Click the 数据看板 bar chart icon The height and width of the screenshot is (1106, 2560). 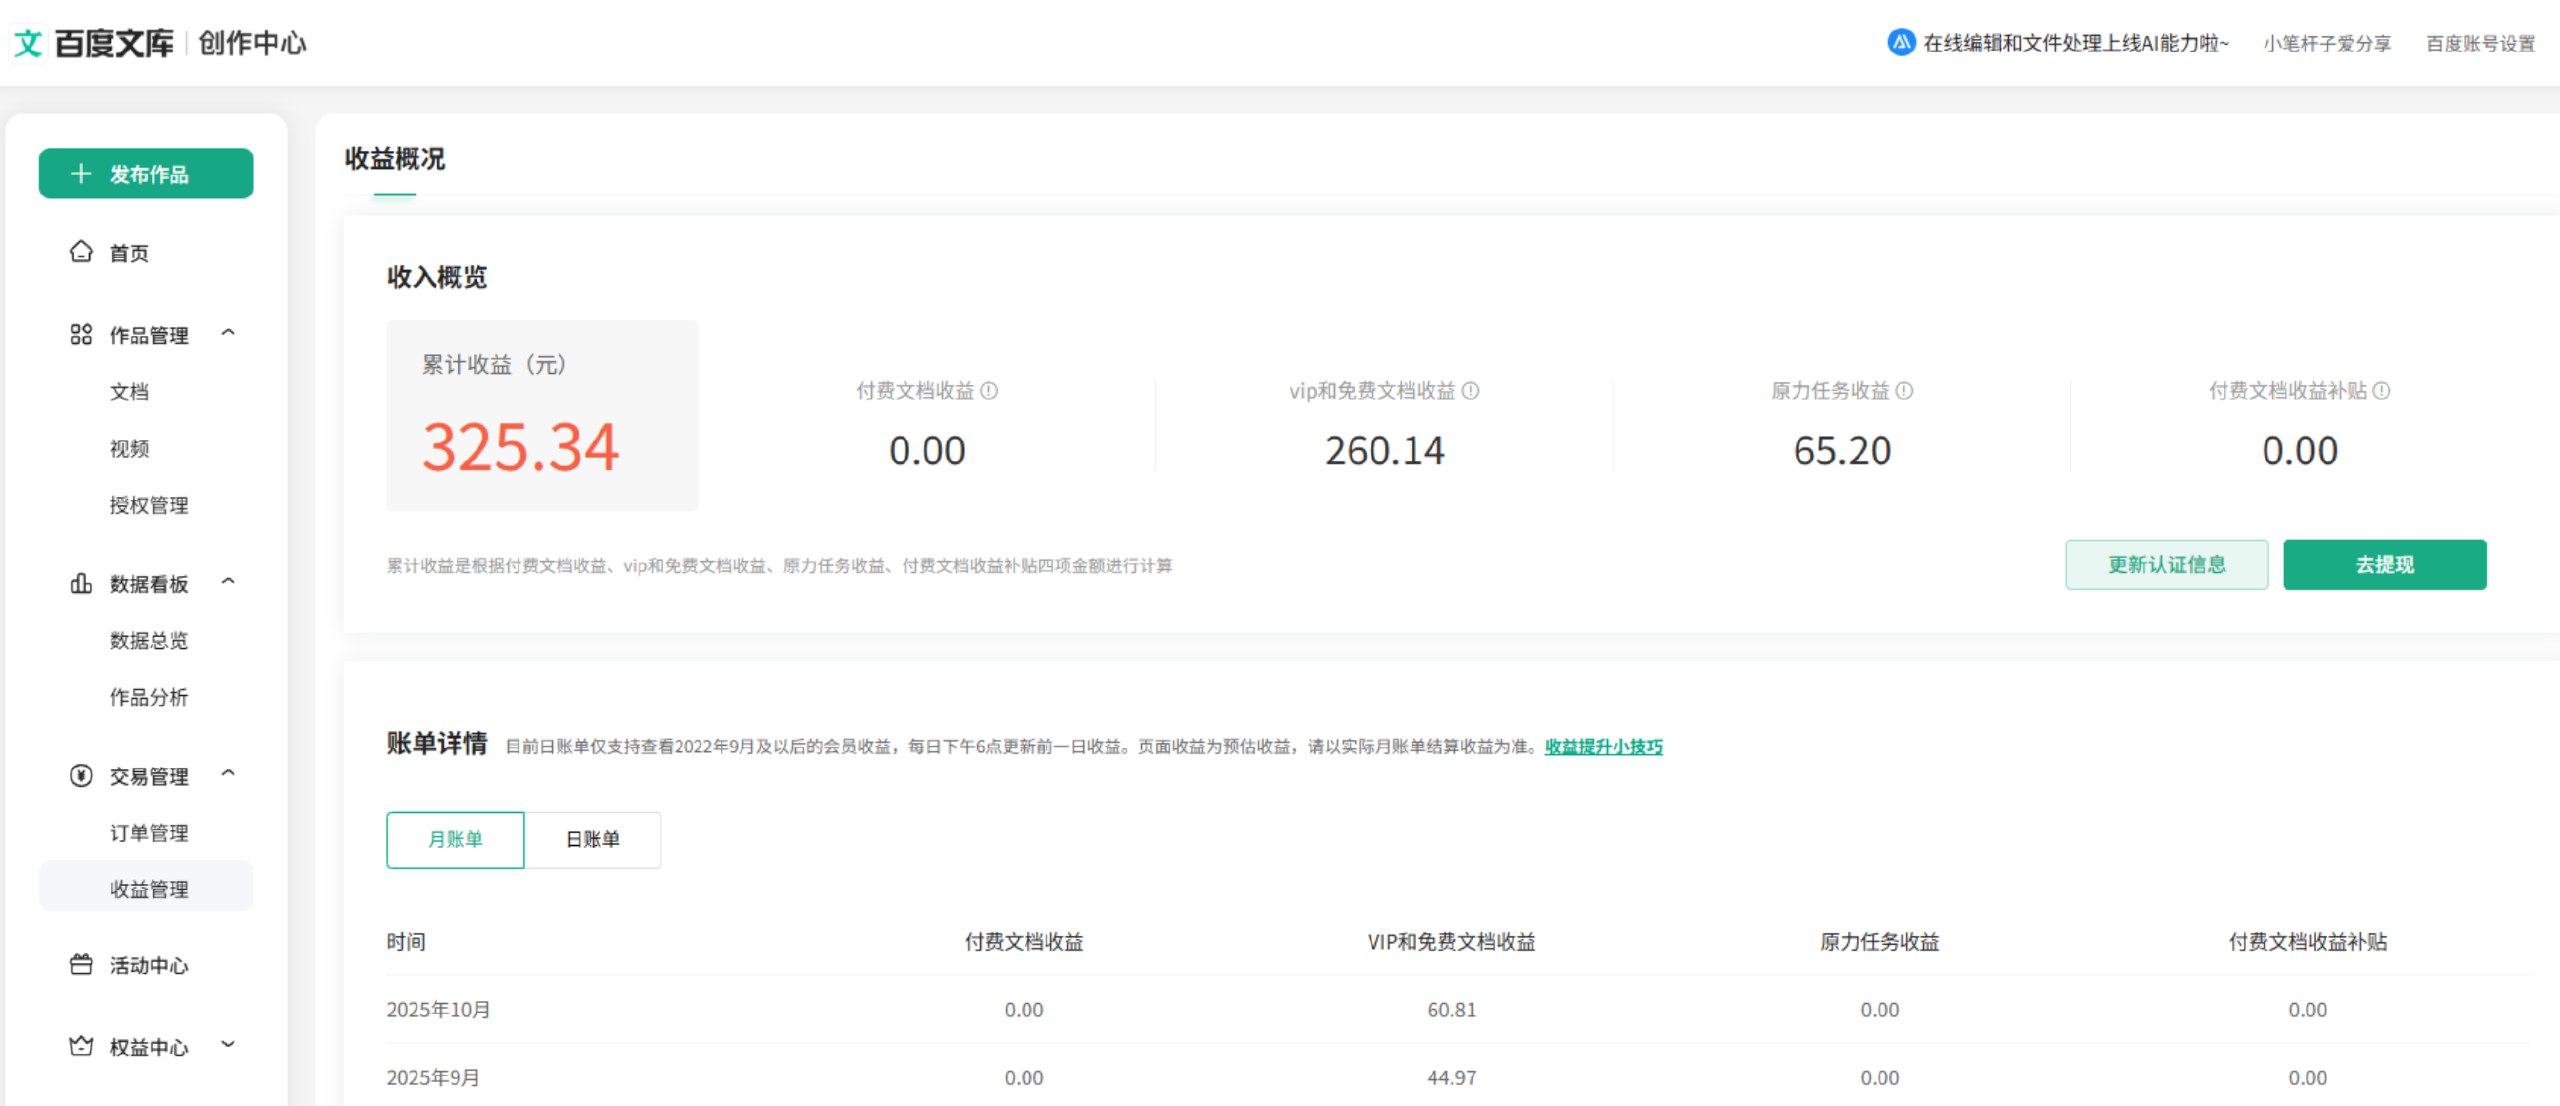point(81,583)
